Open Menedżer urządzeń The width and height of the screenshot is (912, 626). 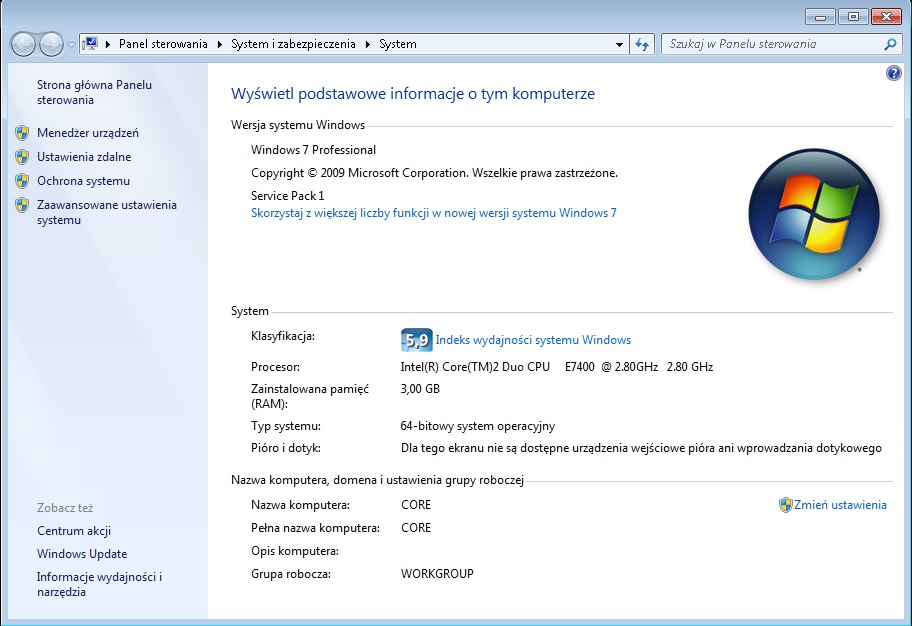88,133
